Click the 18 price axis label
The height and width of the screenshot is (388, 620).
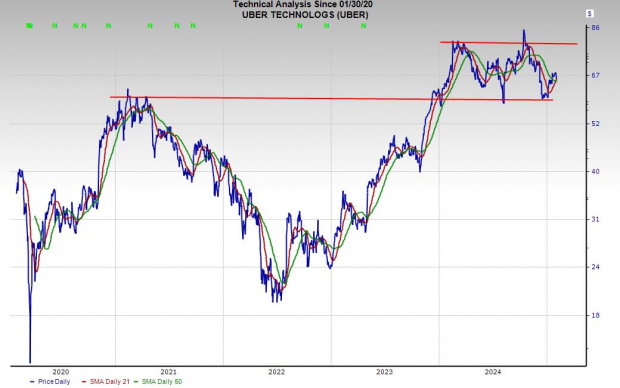click(x=595, y=316)
